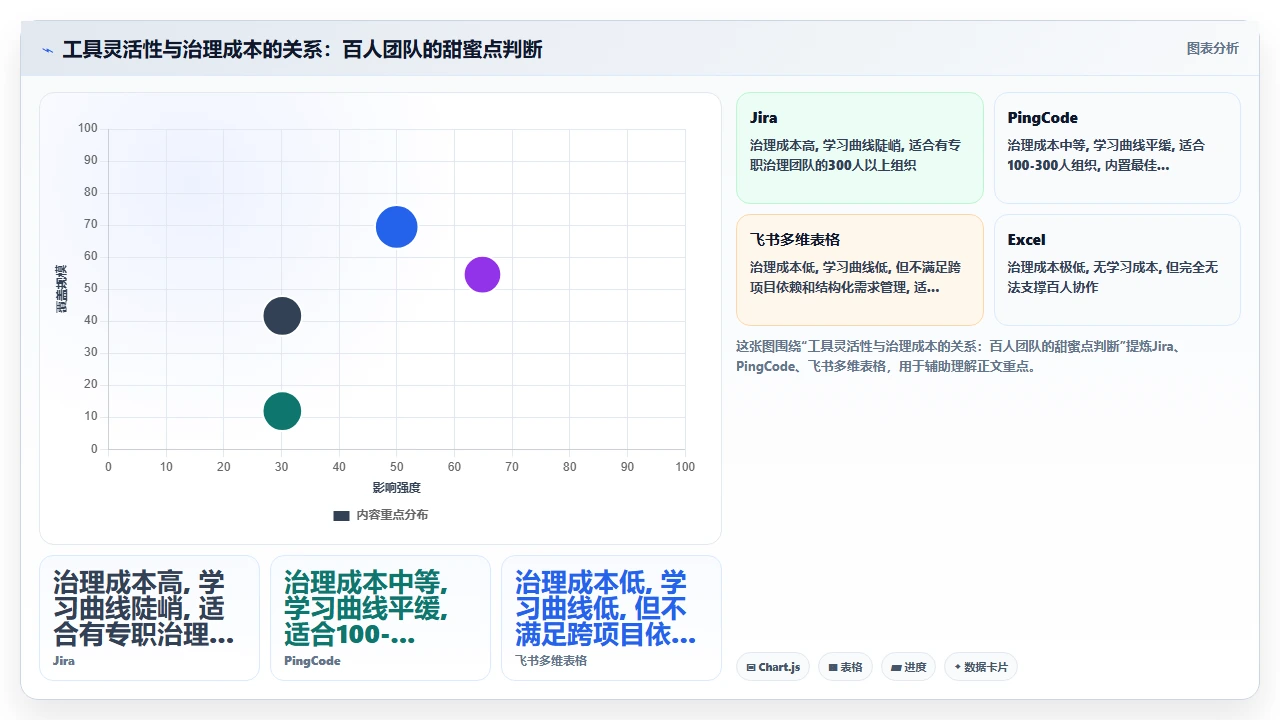Click the 进度 tag
Viewport: 1280px width, 720px height.
coord(908,667)
